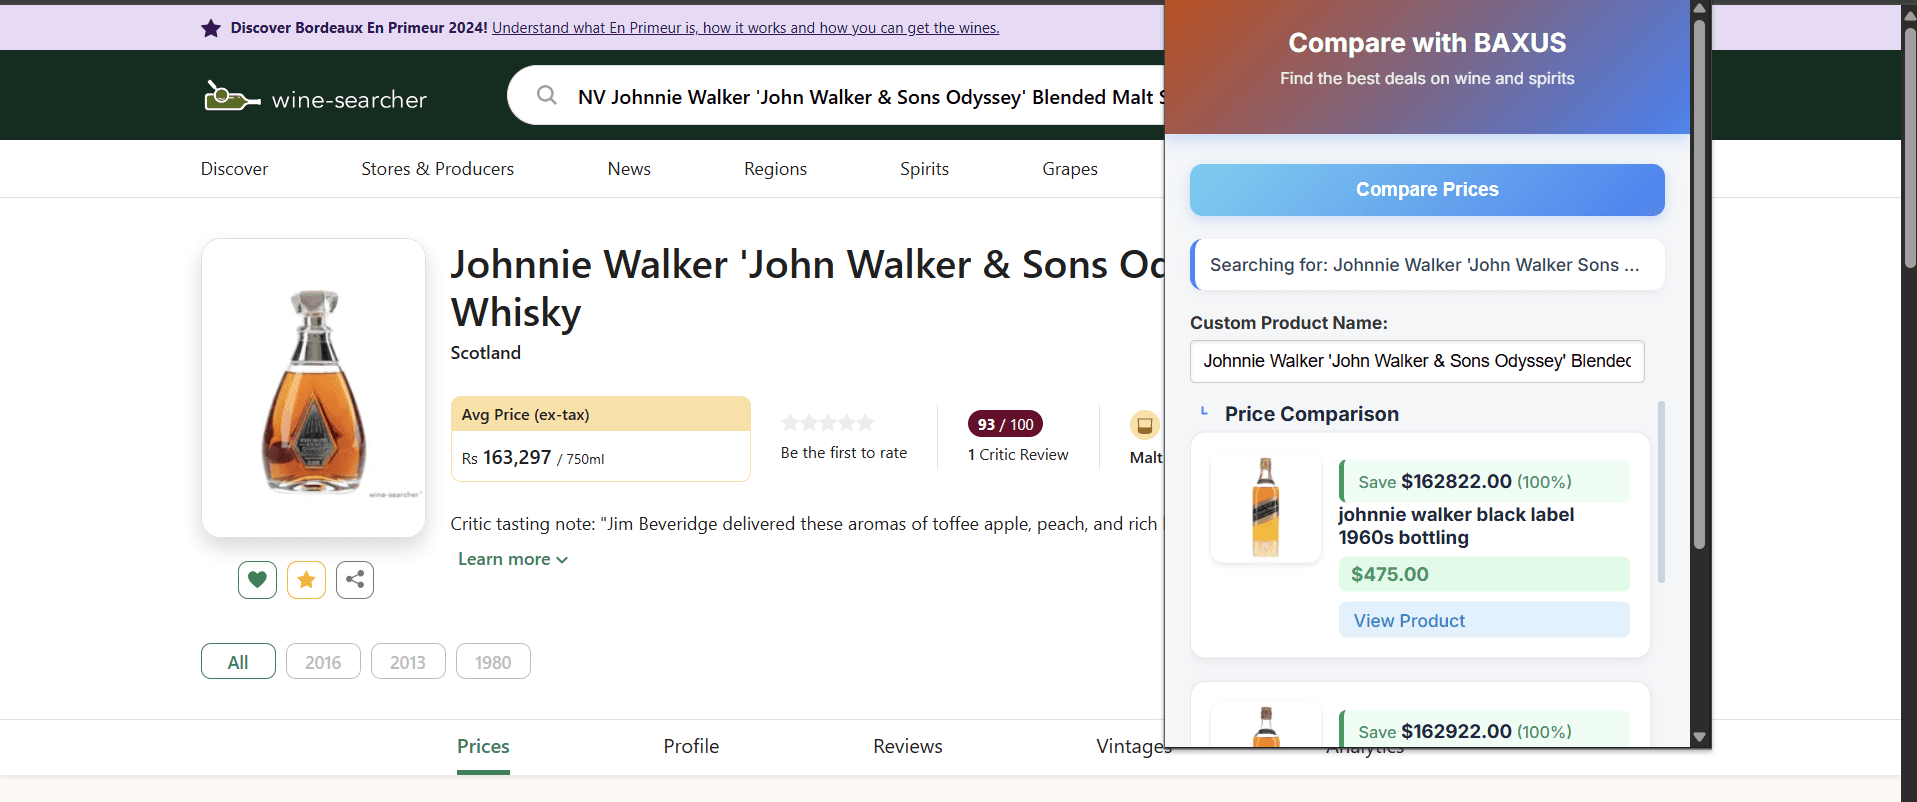The image size is (1917, 802).
Task: Click the search magnifier icon
Action: tap(547, 96)
